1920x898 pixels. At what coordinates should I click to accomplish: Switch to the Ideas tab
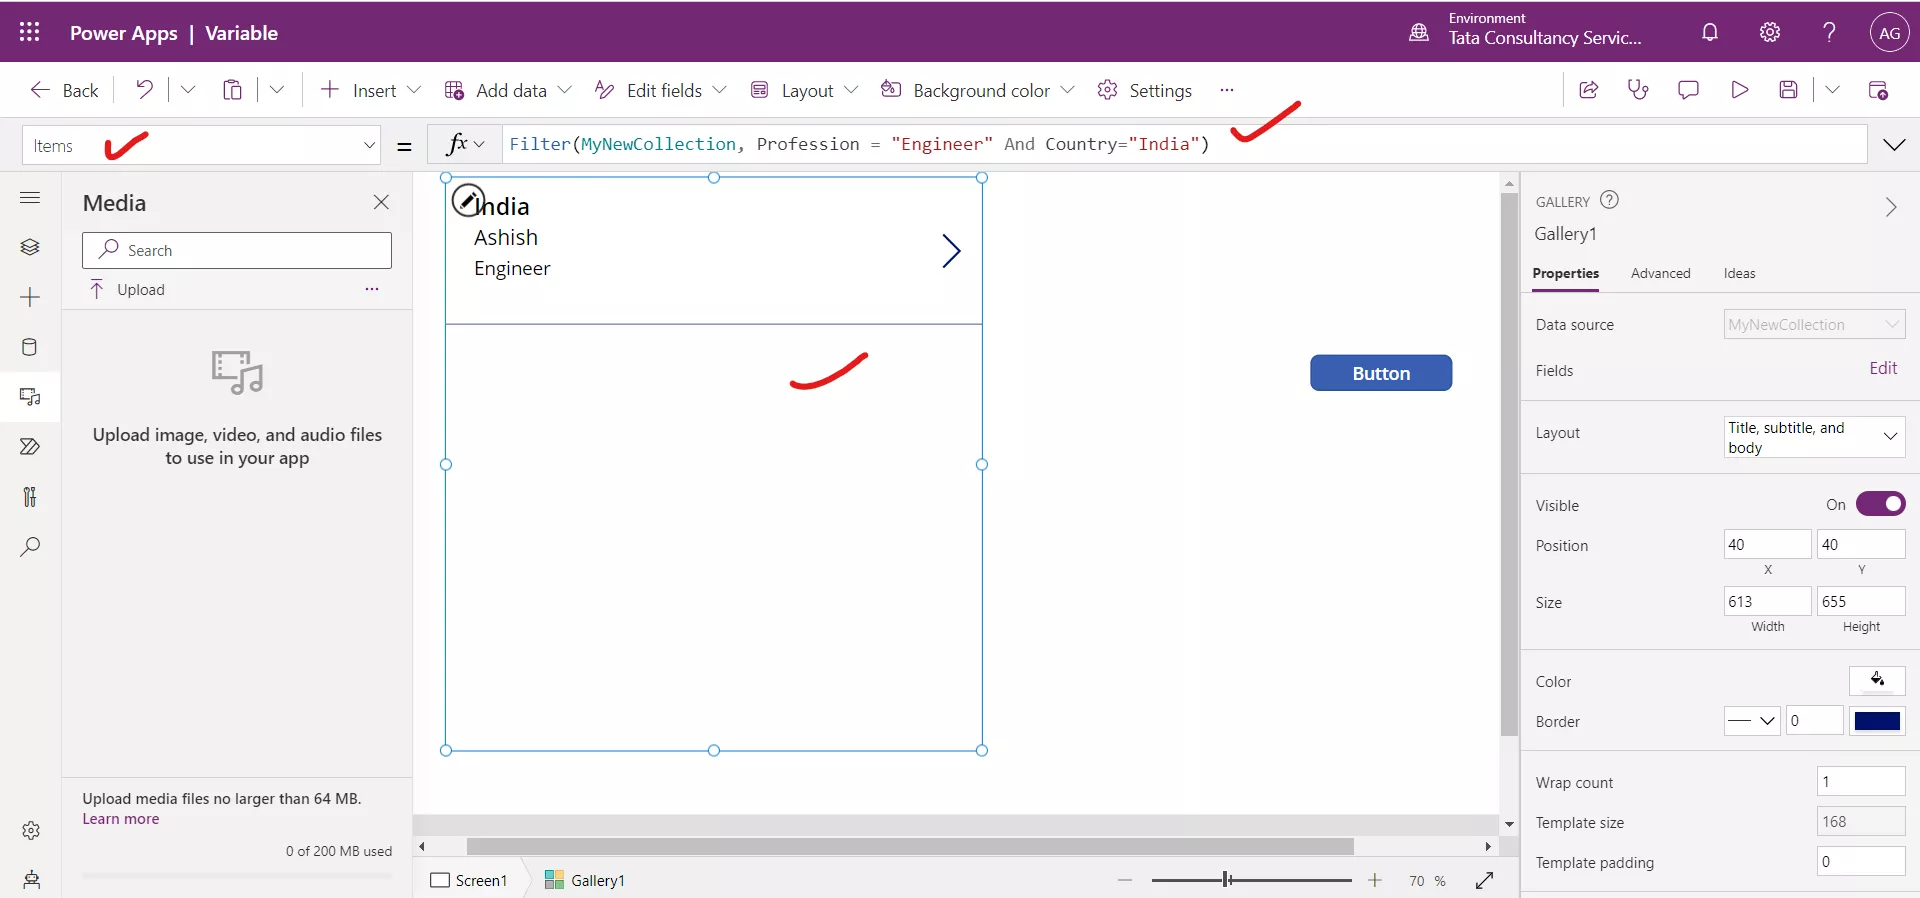[x=1739, y=274]
